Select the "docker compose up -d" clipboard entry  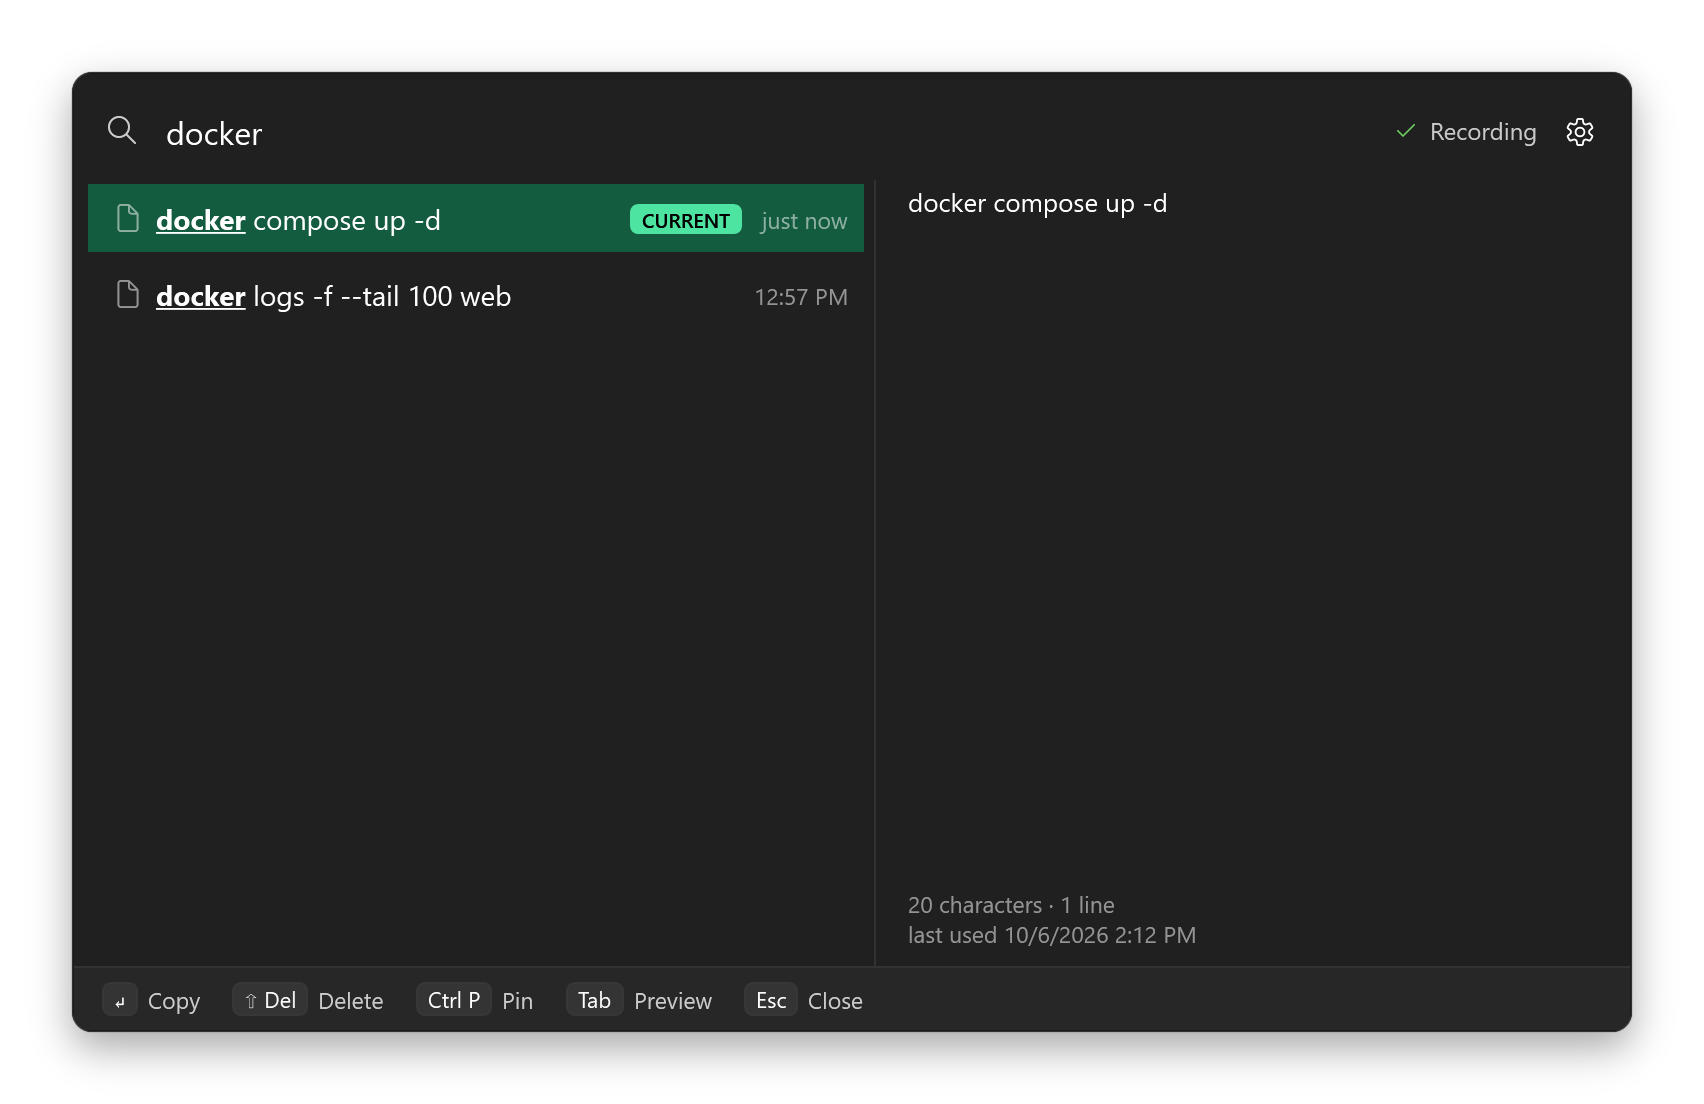click(476, 218)
